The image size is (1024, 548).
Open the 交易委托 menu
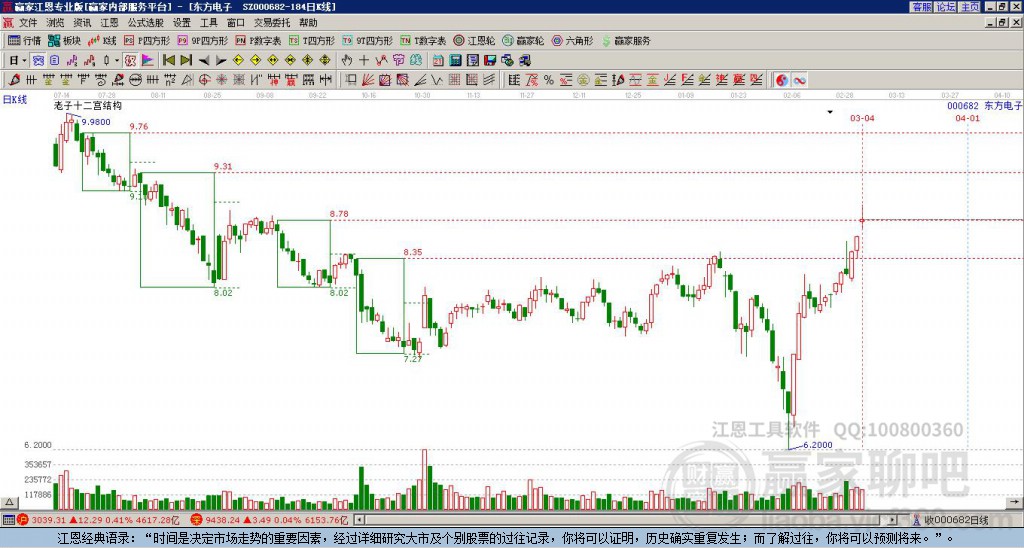[272, 22]
